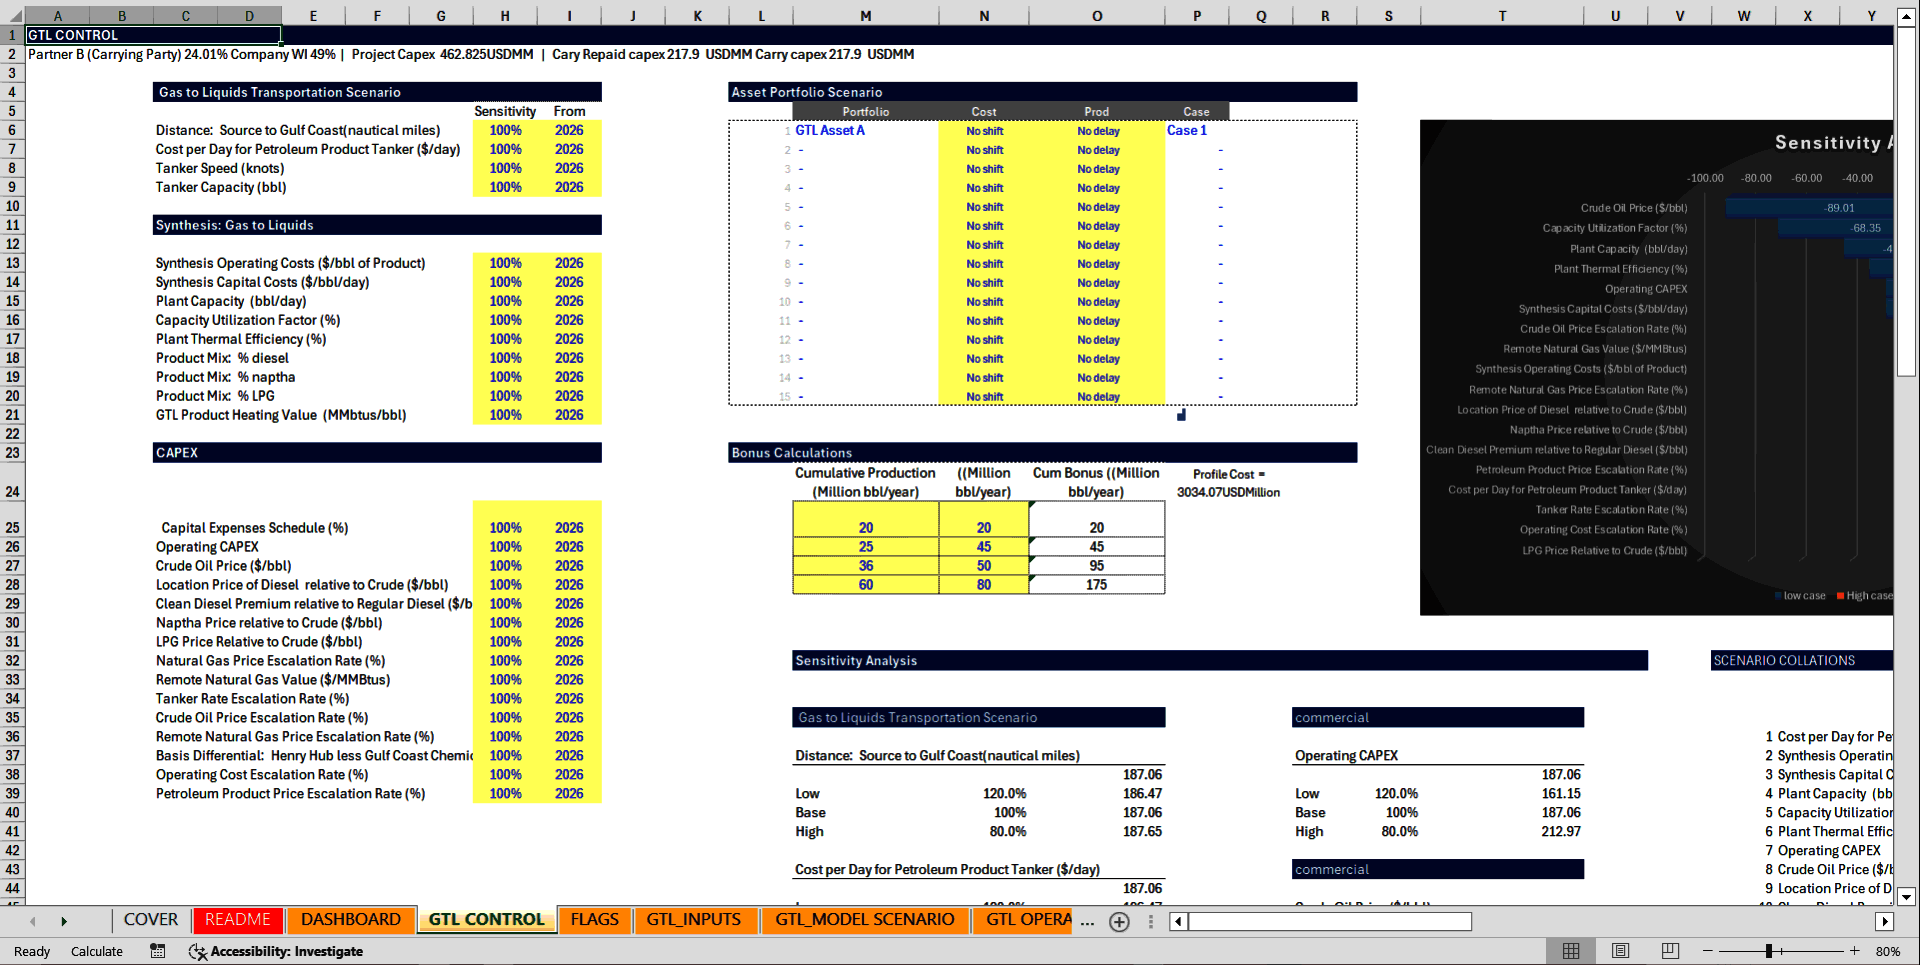Start macro recording from the status bar icon
Screen dimensions: 1920x965
tap(157, 951)
